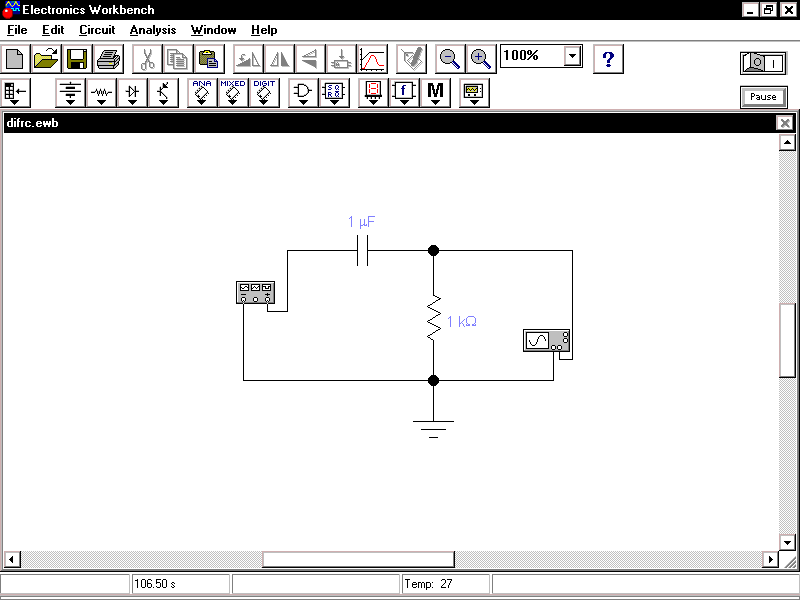800x600 pixels.
Task: Open the Circuit menu
Action: pos(97,30)
